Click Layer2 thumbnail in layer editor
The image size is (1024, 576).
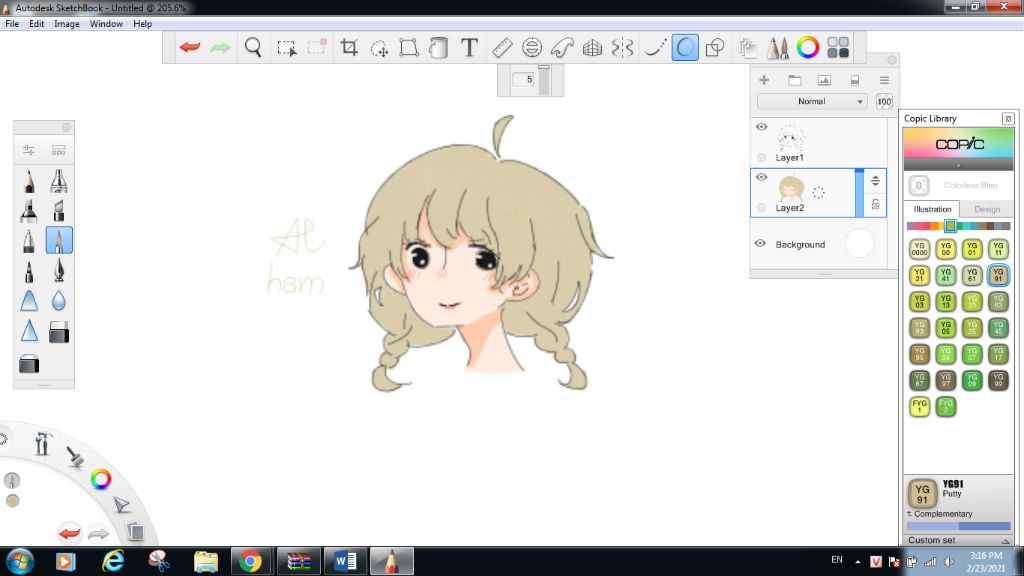click(x=791, y=187)
